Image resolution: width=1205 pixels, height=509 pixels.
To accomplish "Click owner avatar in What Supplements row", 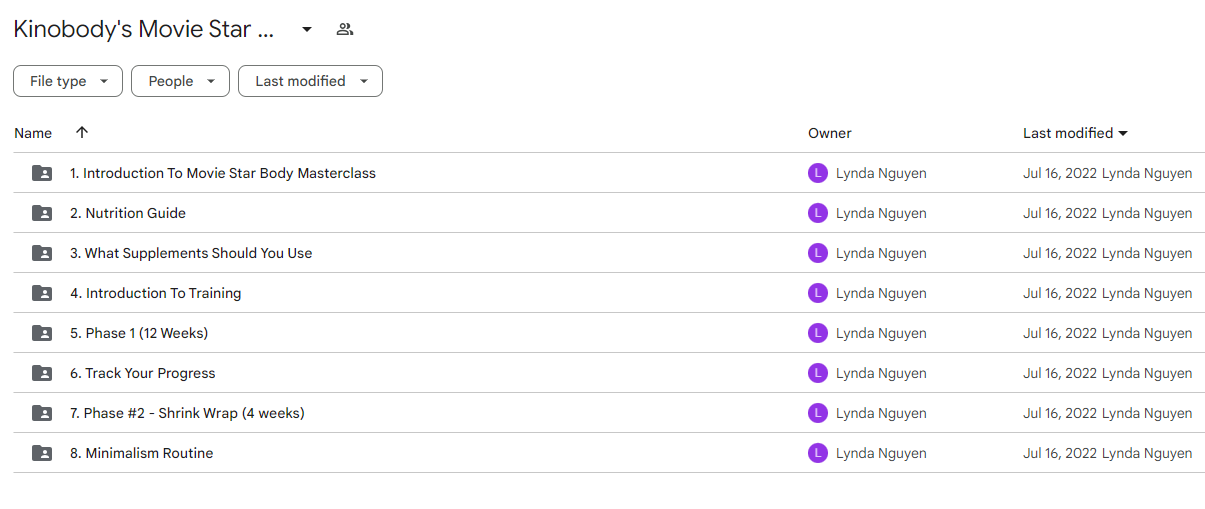I will click(818, 253).
